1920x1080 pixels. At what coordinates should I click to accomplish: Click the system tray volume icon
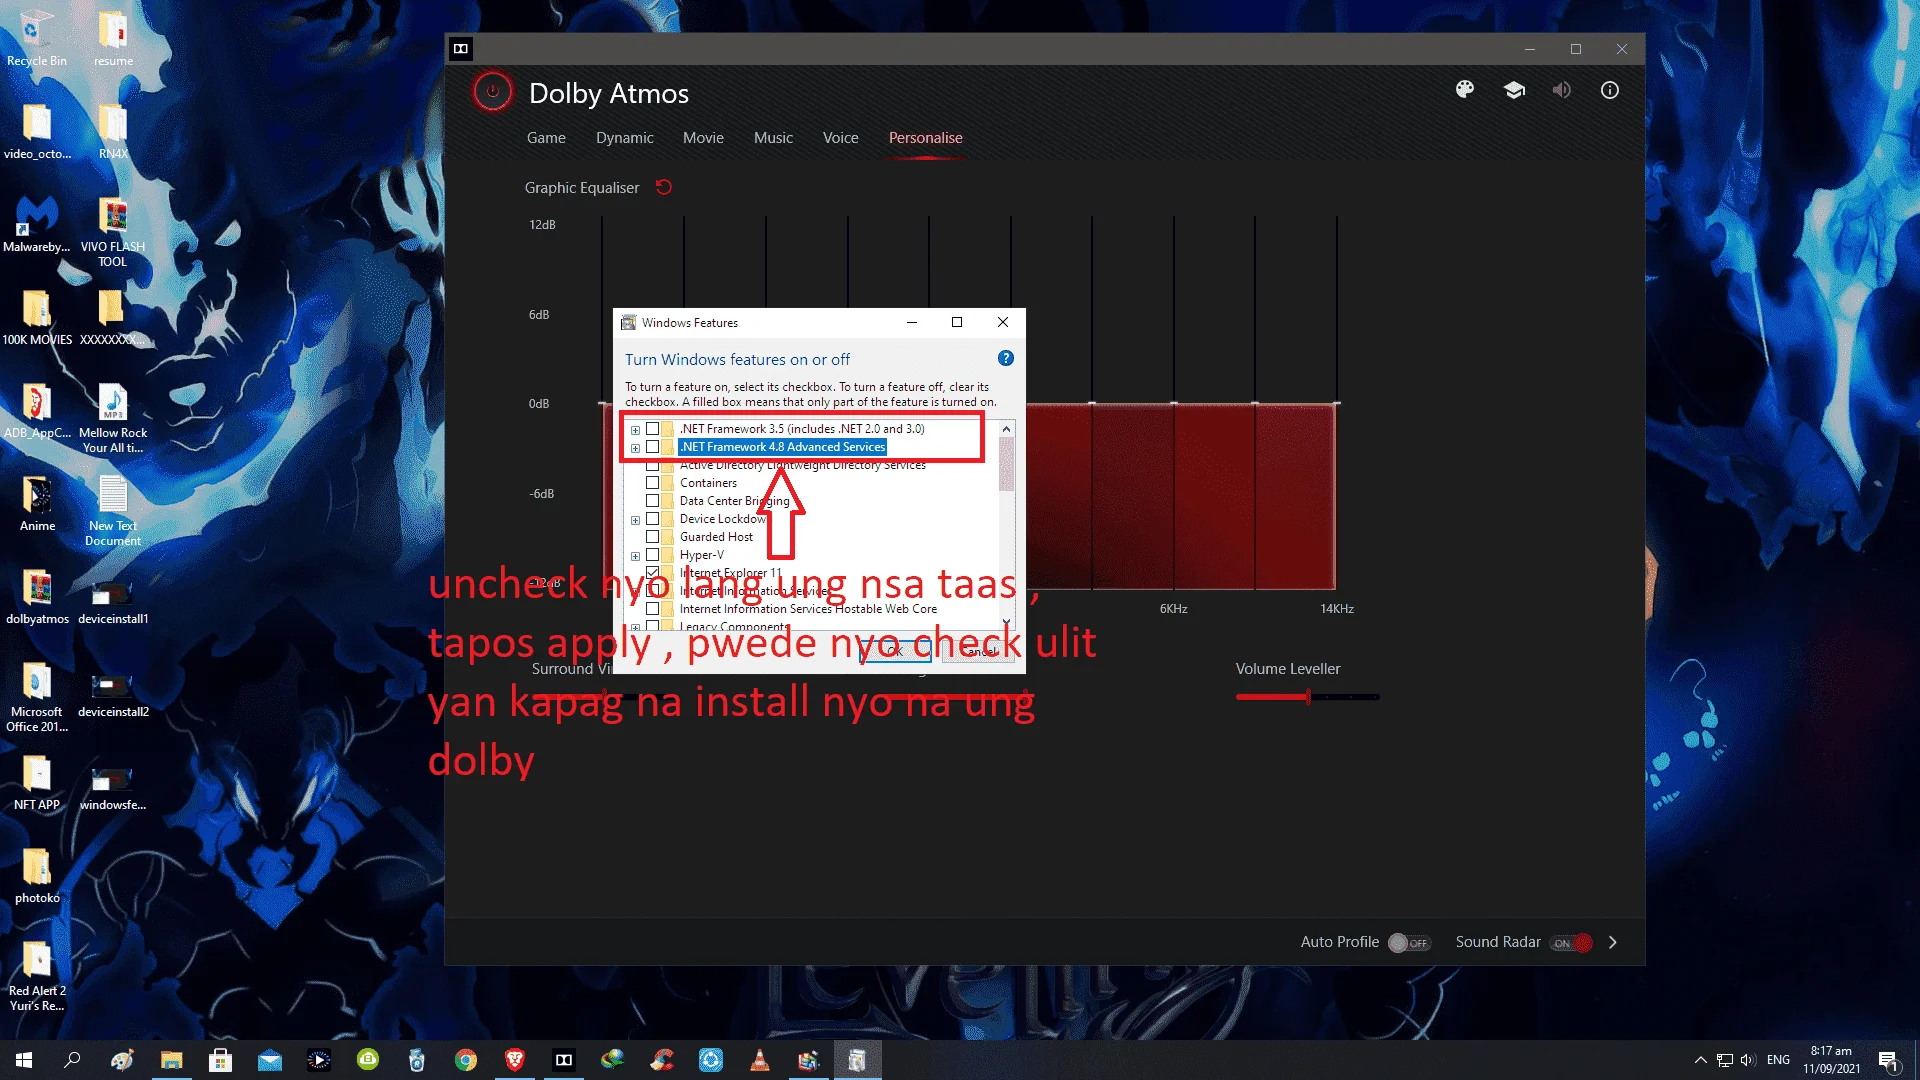point(1748,1060)
